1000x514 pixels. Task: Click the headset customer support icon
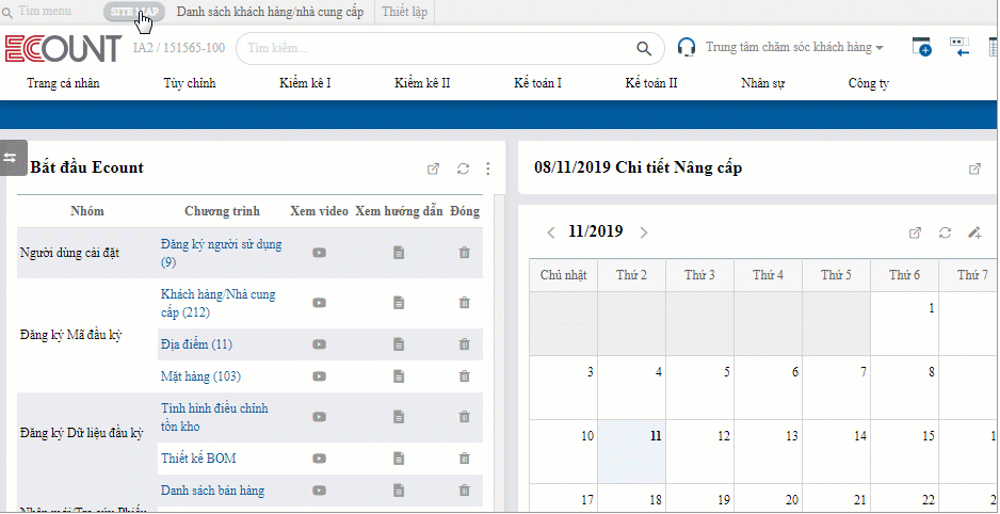(x=686, y=48)
